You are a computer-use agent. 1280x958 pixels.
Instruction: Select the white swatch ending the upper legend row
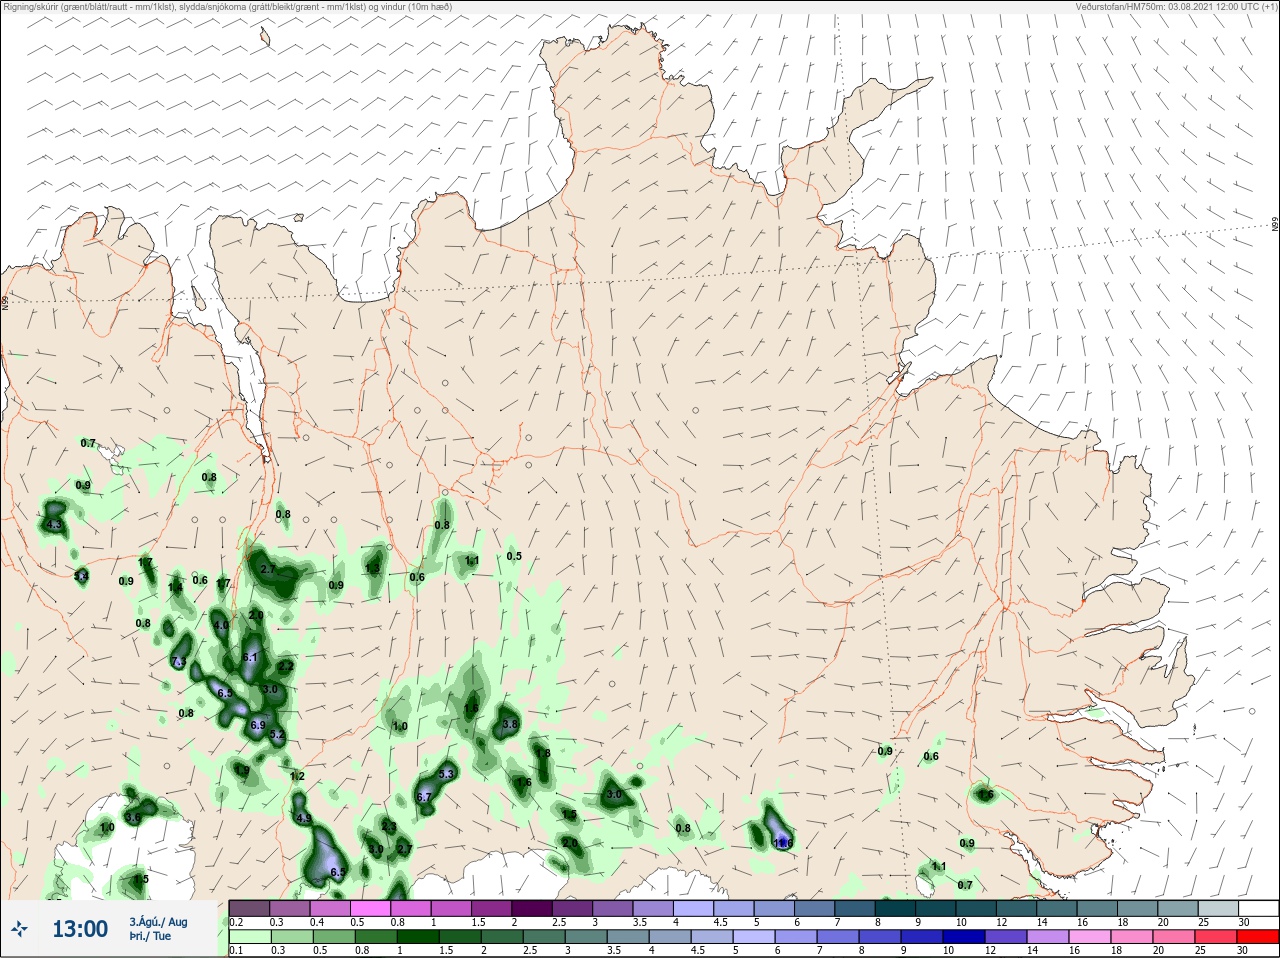1257,908
